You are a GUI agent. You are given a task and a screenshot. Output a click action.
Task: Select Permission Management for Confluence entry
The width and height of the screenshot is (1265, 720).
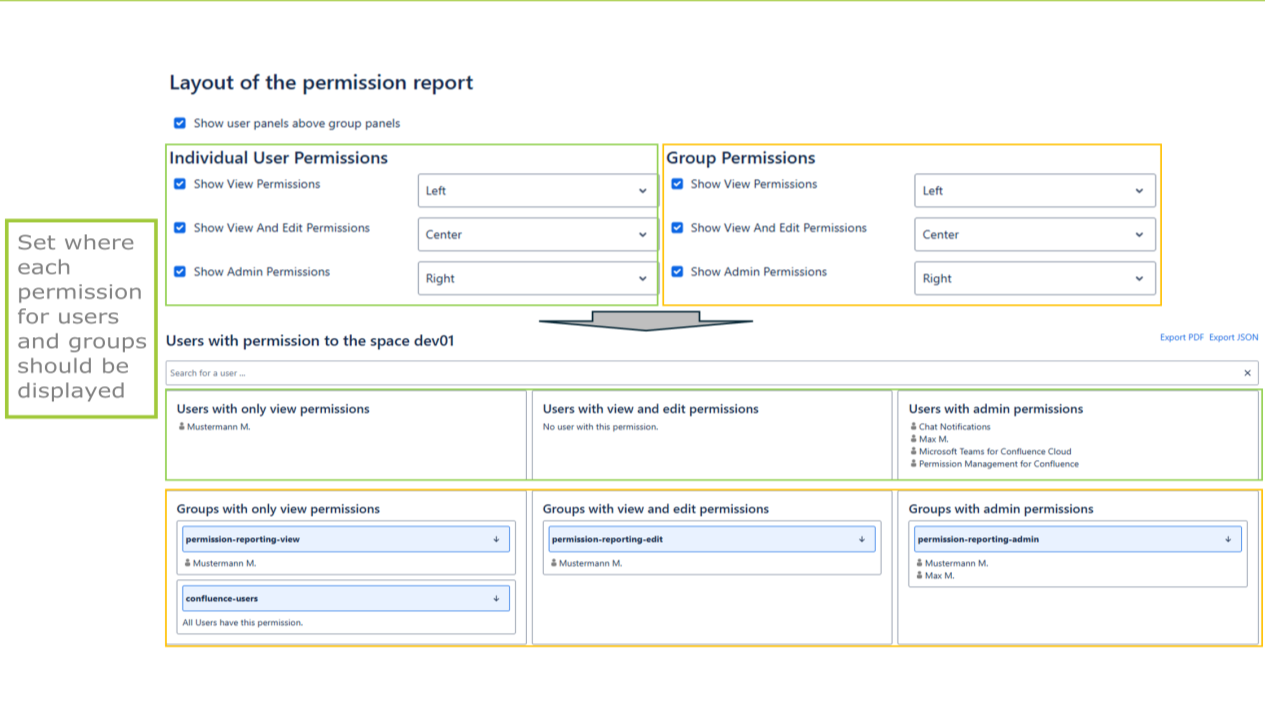click(999, 464)
